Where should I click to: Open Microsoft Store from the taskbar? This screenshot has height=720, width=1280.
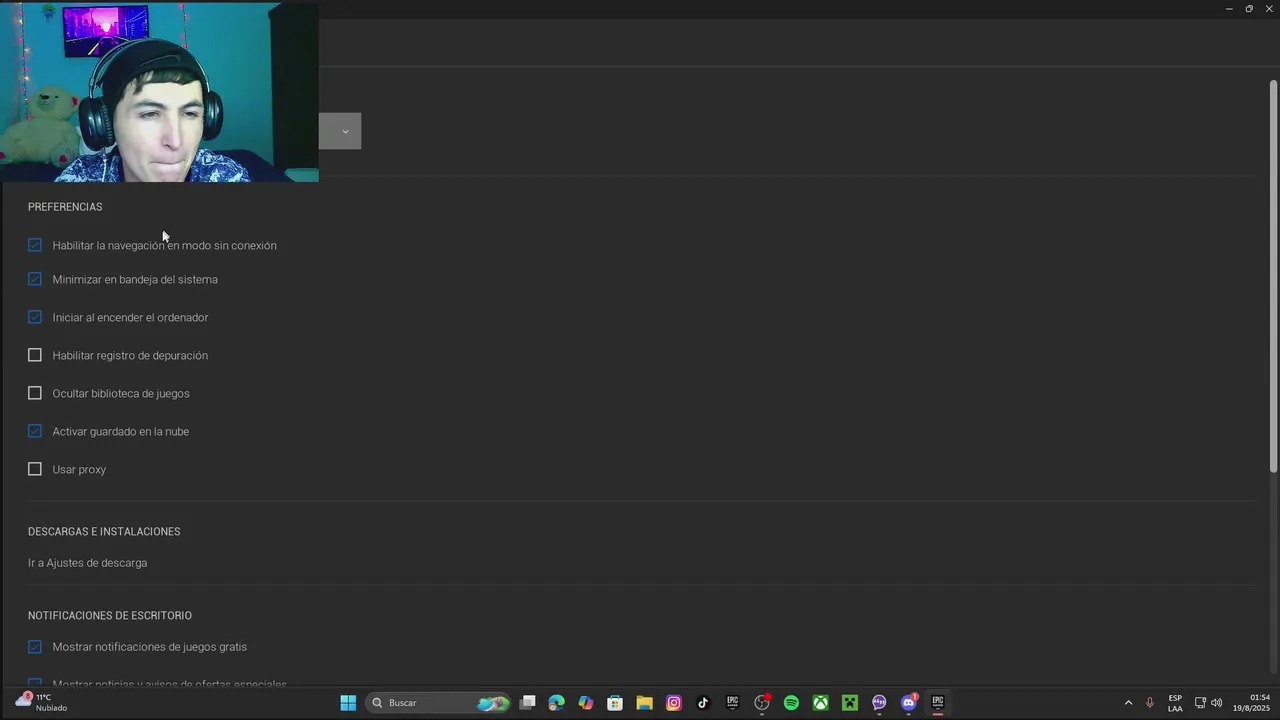[x=615, y=703]
